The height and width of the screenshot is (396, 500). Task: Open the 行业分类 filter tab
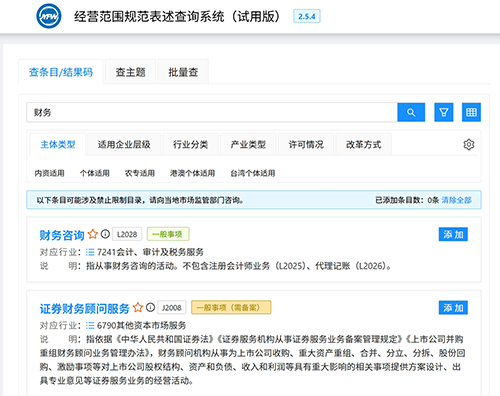click(190, 144)
